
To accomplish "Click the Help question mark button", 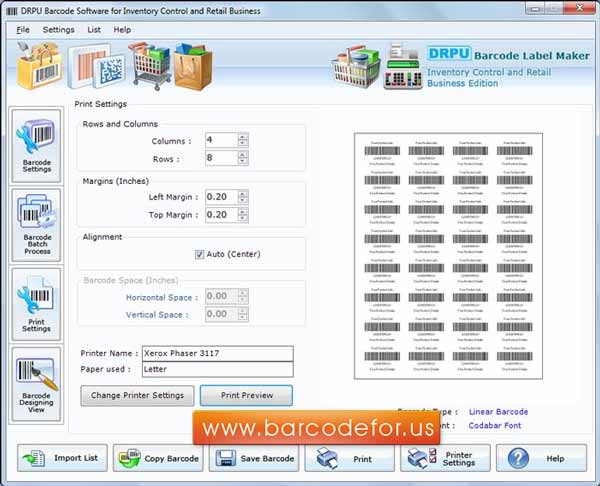I will pos(541,458).
